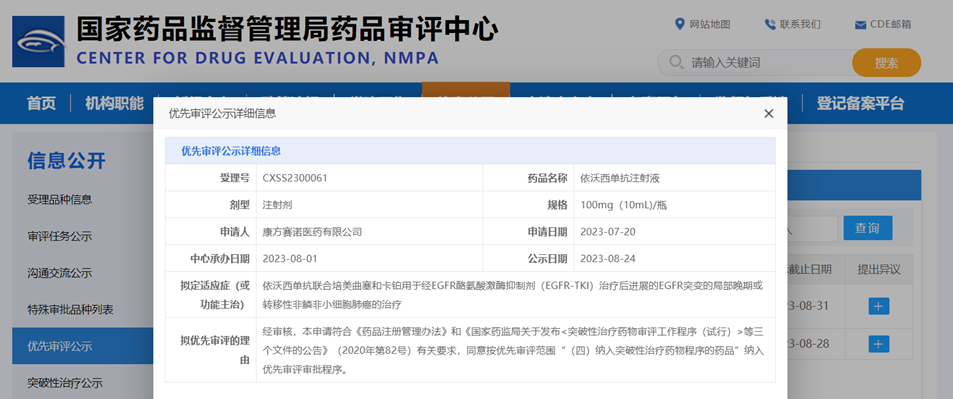Image resolution: width=953 pixels, height=399 pixels.
Task: Click the blue 查询 button
Action: tap(867, 228)
